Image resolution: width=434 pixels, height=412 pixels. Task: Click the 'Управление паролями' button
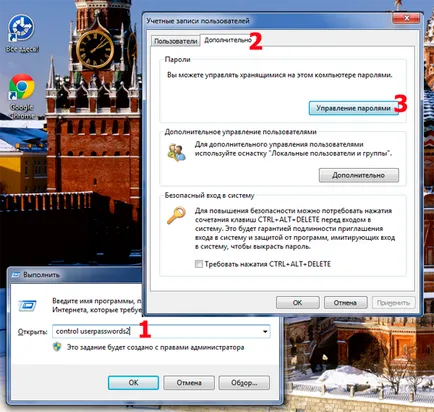353,108
